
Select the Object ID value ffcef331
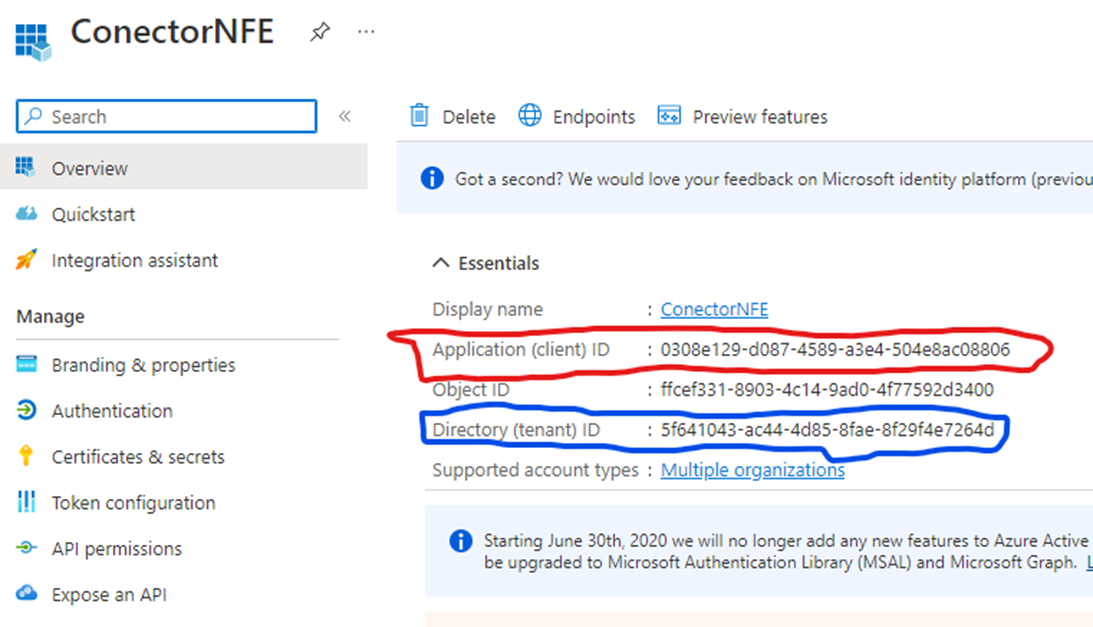coord(827,389)
